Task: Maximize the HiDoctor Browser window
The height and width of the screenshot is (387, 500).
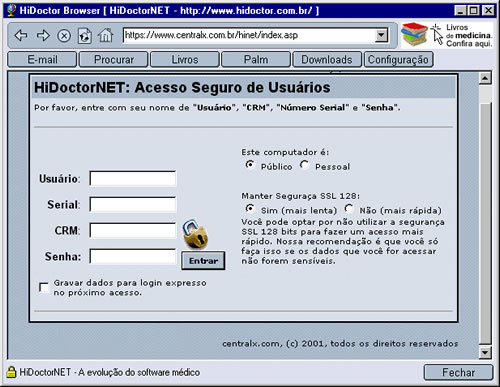Action: click(x=473, y=10)
